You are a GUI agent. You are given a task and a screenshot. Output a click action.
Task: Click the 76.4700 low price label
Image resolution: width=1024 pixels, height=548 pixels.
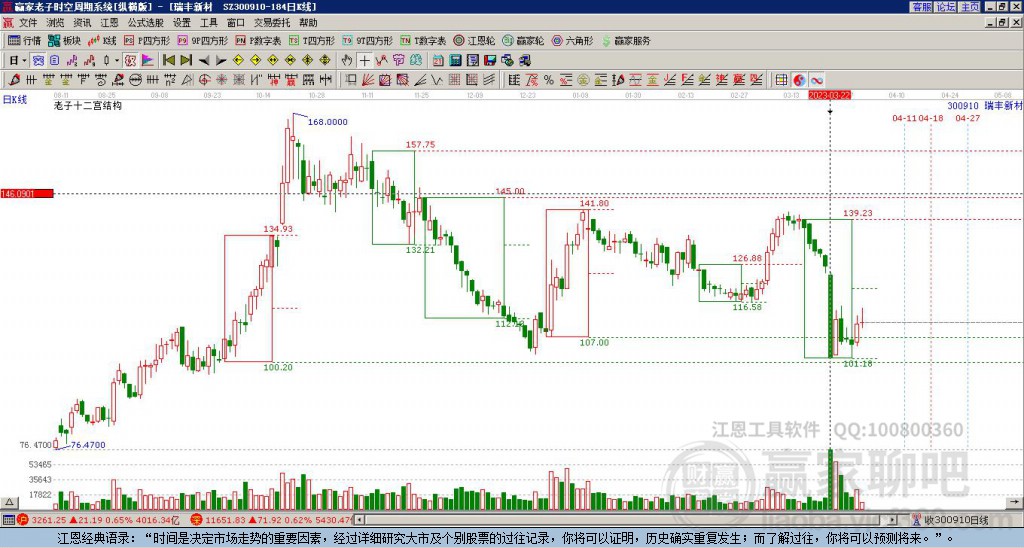(x=88, y=445)
